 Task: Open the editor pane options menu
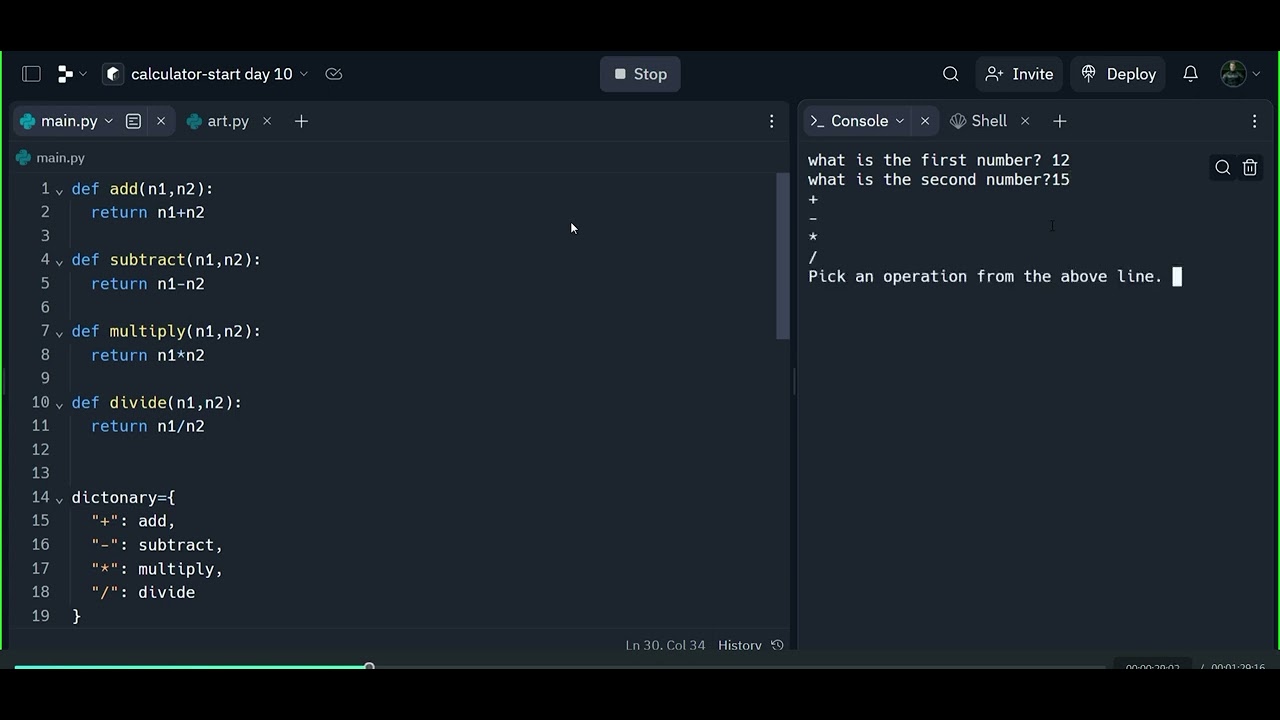[x=771, y=121]
